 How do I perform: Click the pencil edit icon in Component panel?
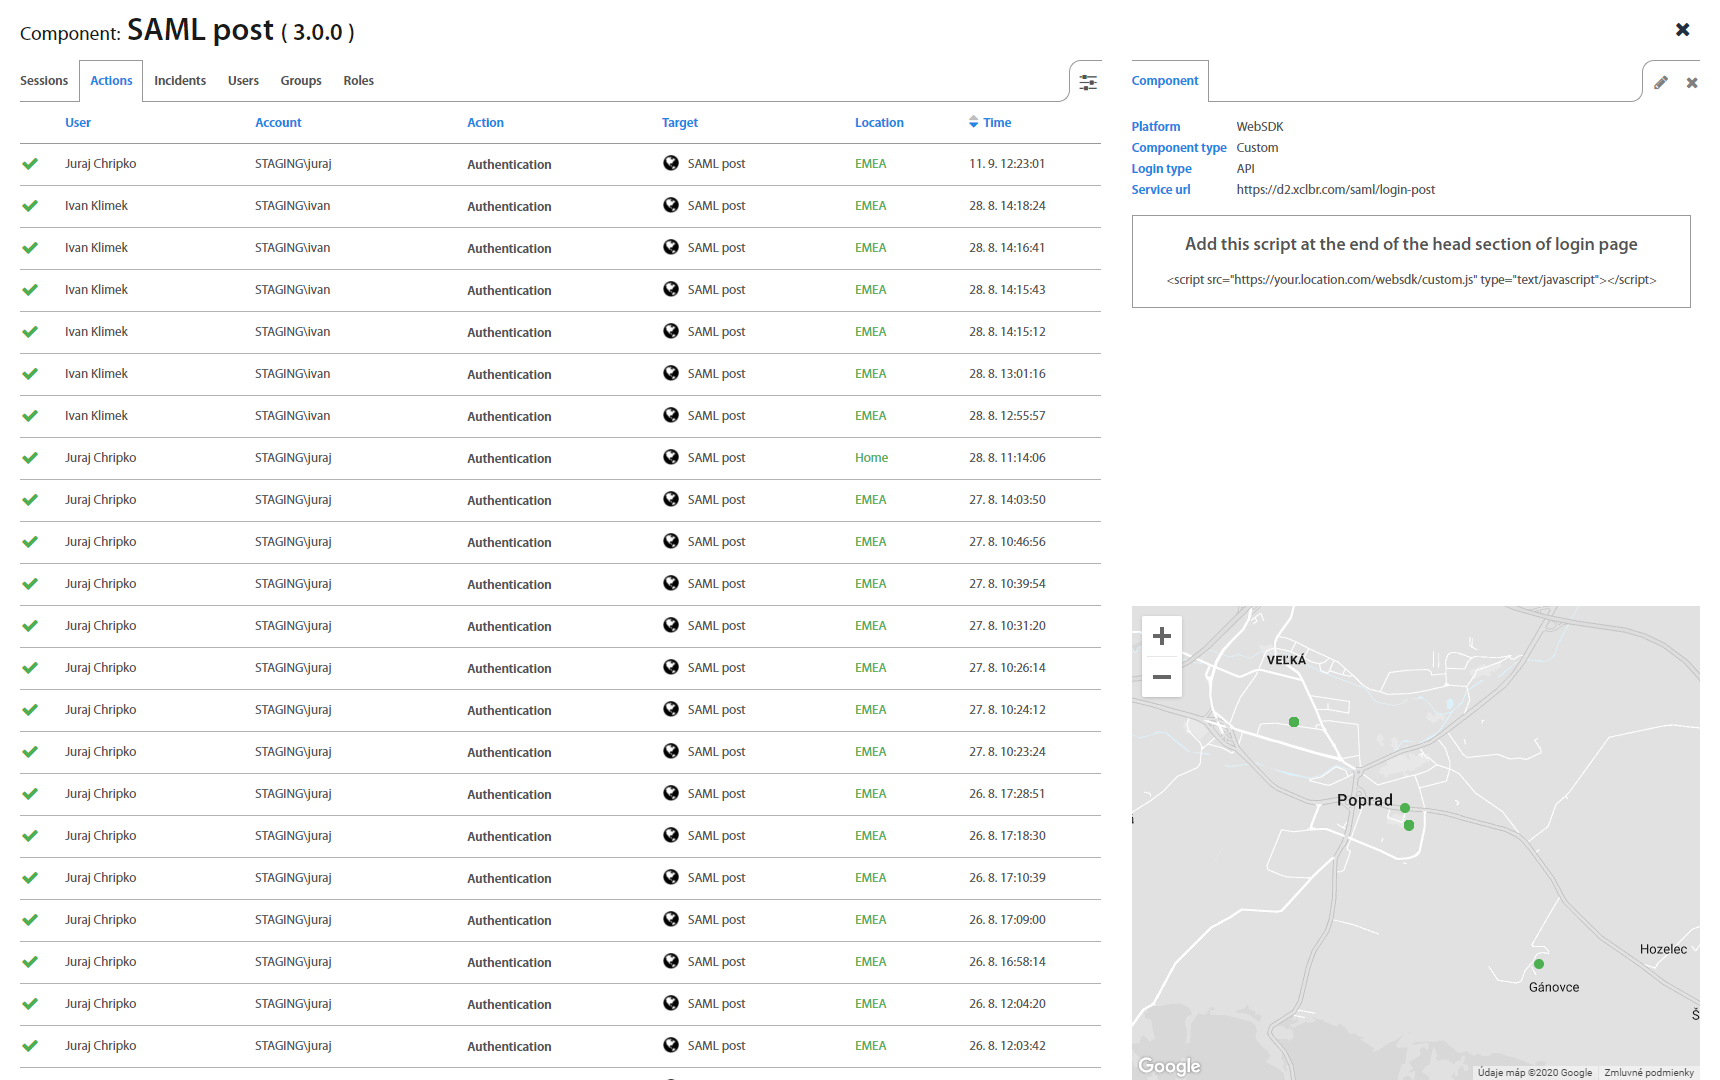(x=1661, y=83)
